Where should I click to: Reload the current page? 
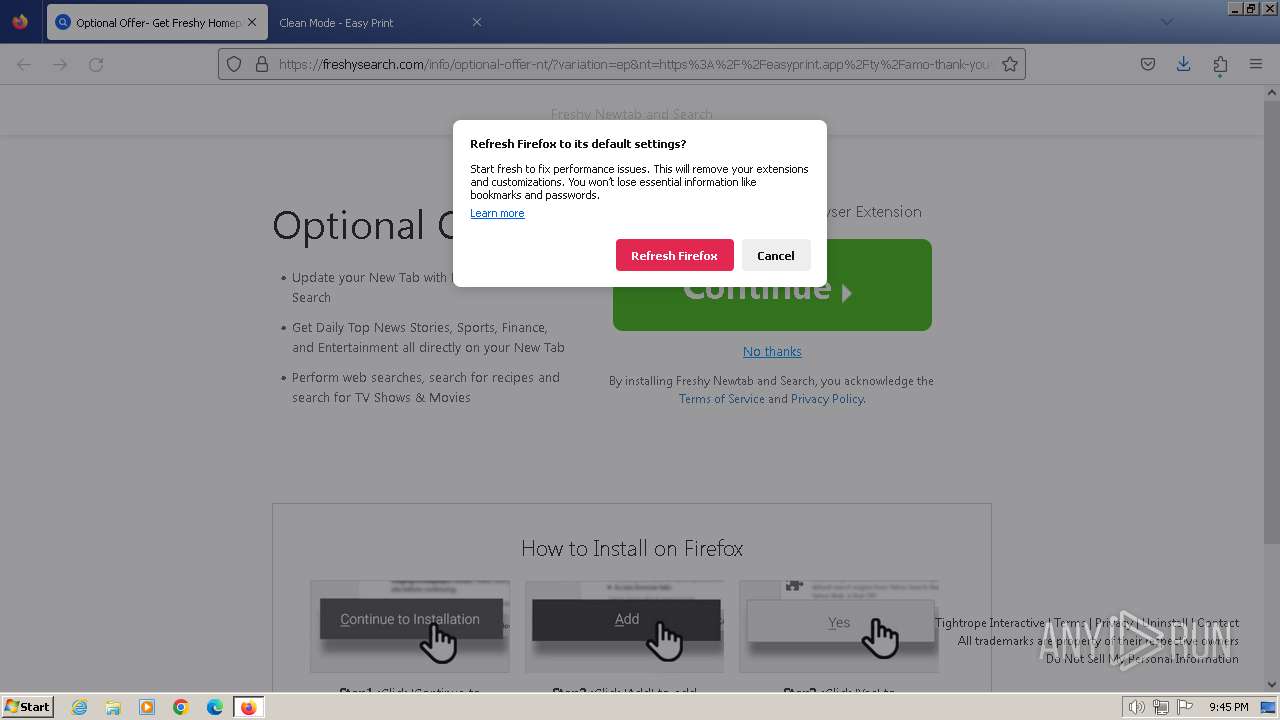(x=96, y=64)
